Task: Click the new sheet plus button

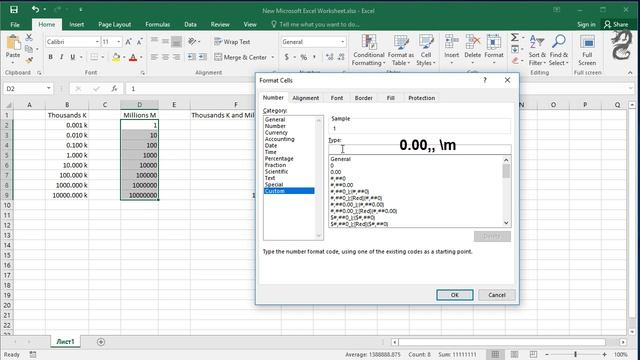Action: coord(101,342)
